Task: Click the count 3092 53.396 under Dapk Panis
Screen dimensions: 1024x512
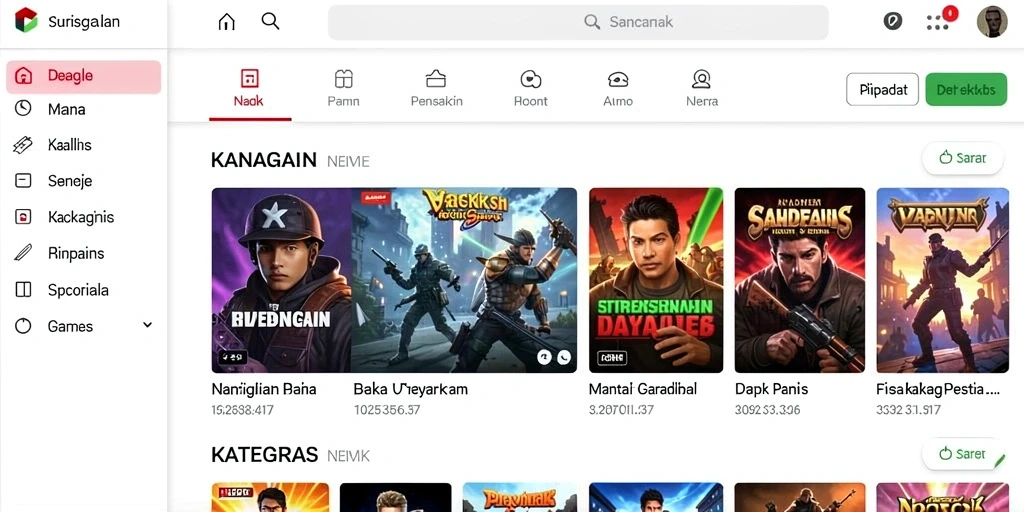Action: [767, 410]
